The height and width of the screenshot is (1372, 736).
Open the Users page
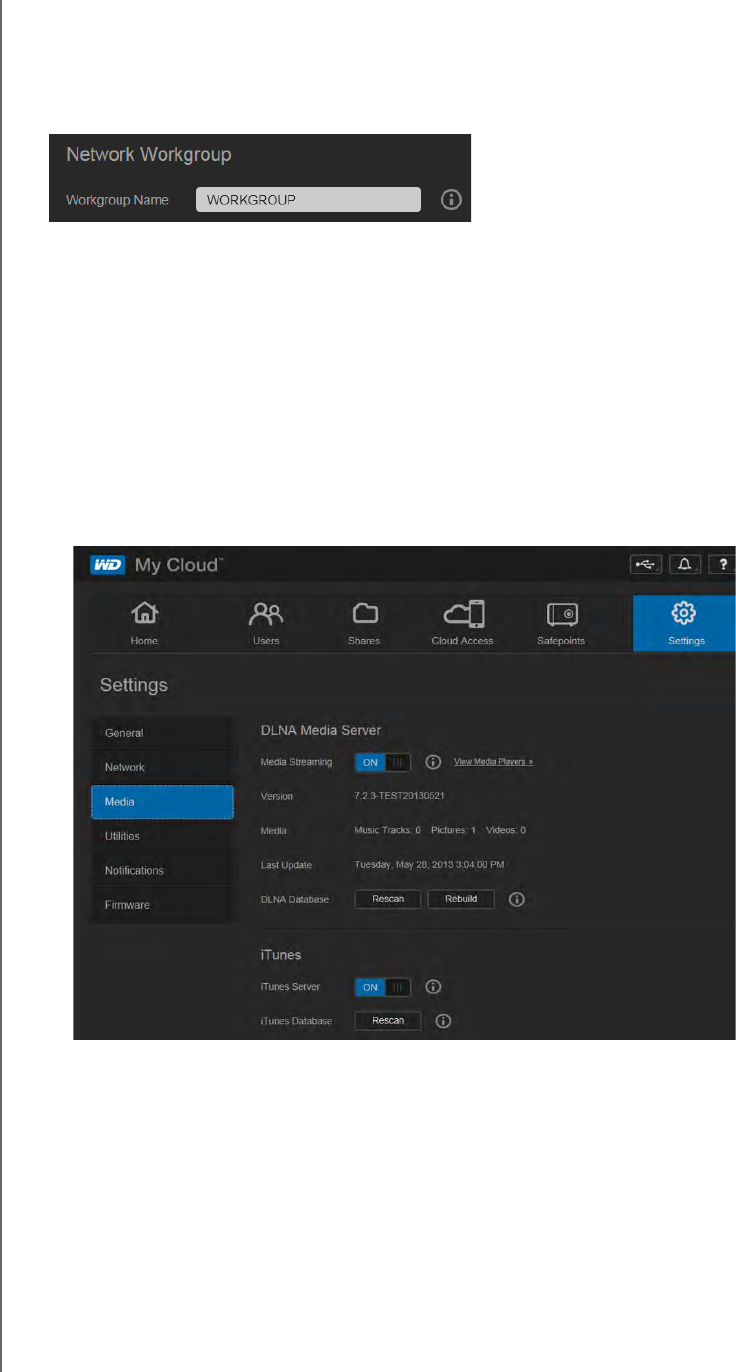click(265, 624)
